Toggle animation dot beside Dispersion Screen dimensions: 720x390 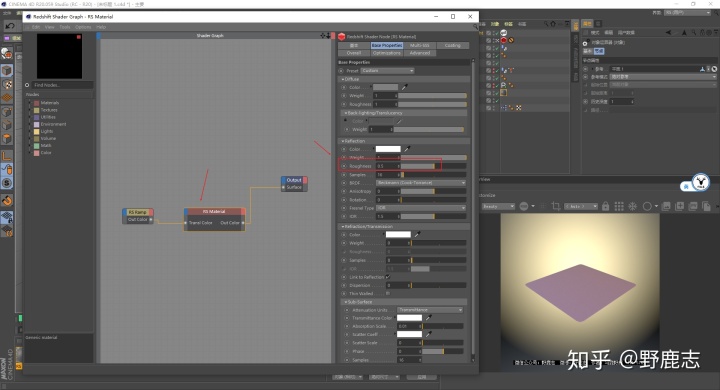click(344, 285)
